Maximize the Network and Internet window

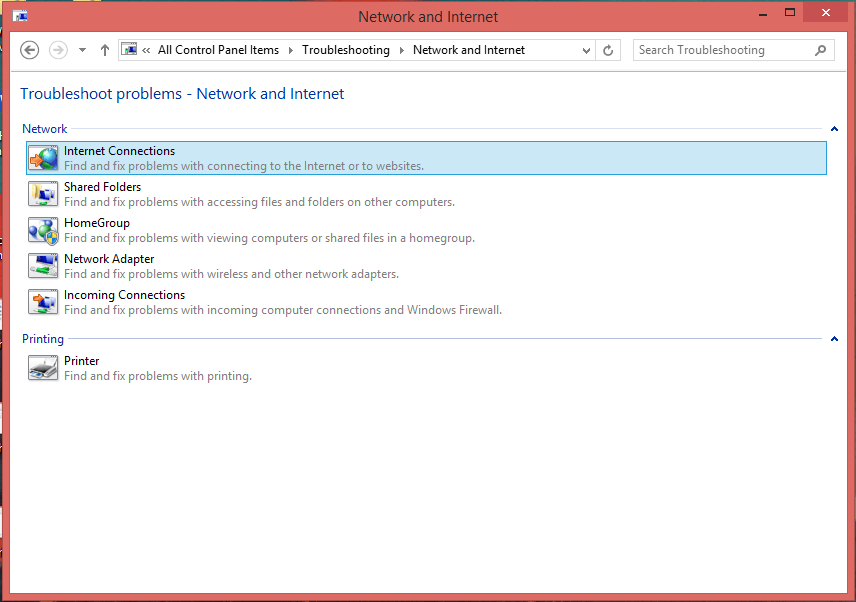[790, 13]
